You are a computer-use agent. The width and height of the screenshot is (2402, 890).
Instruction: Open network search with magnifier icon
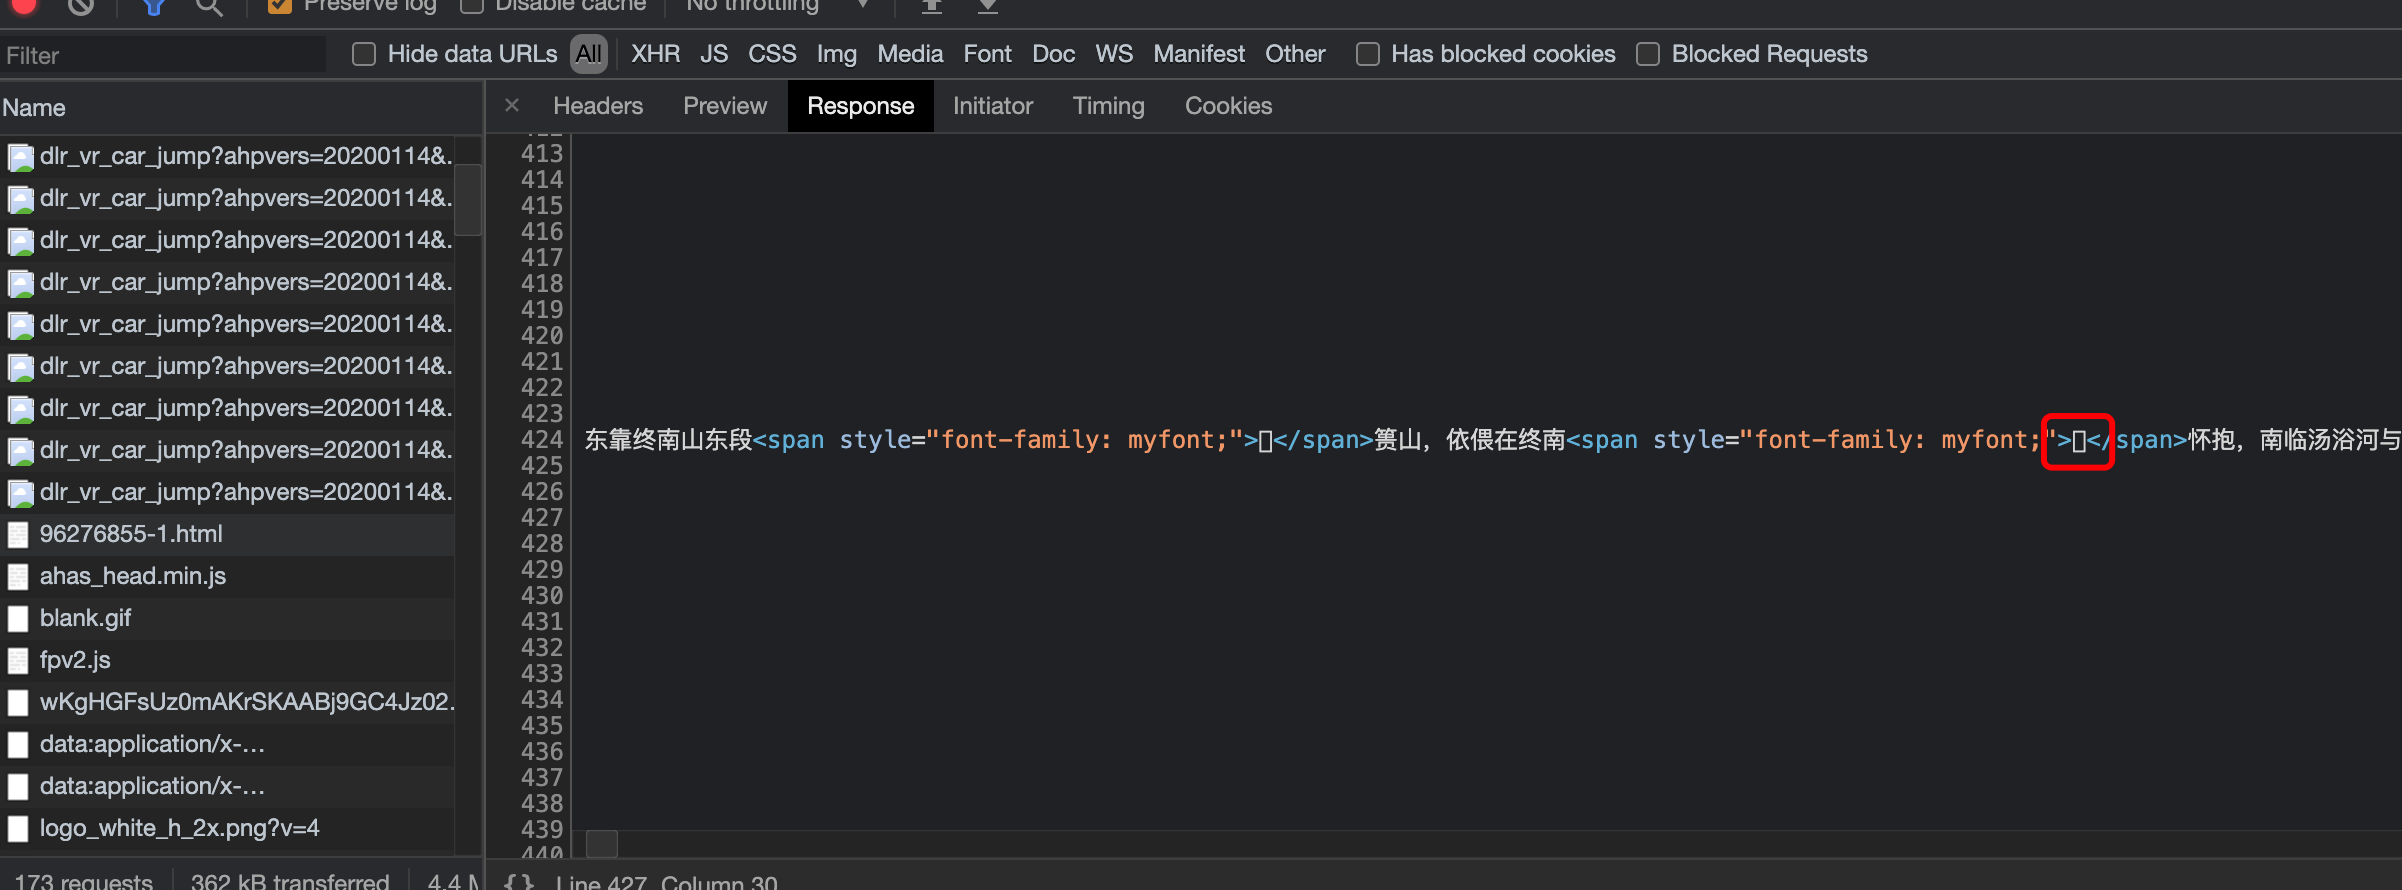208,6
